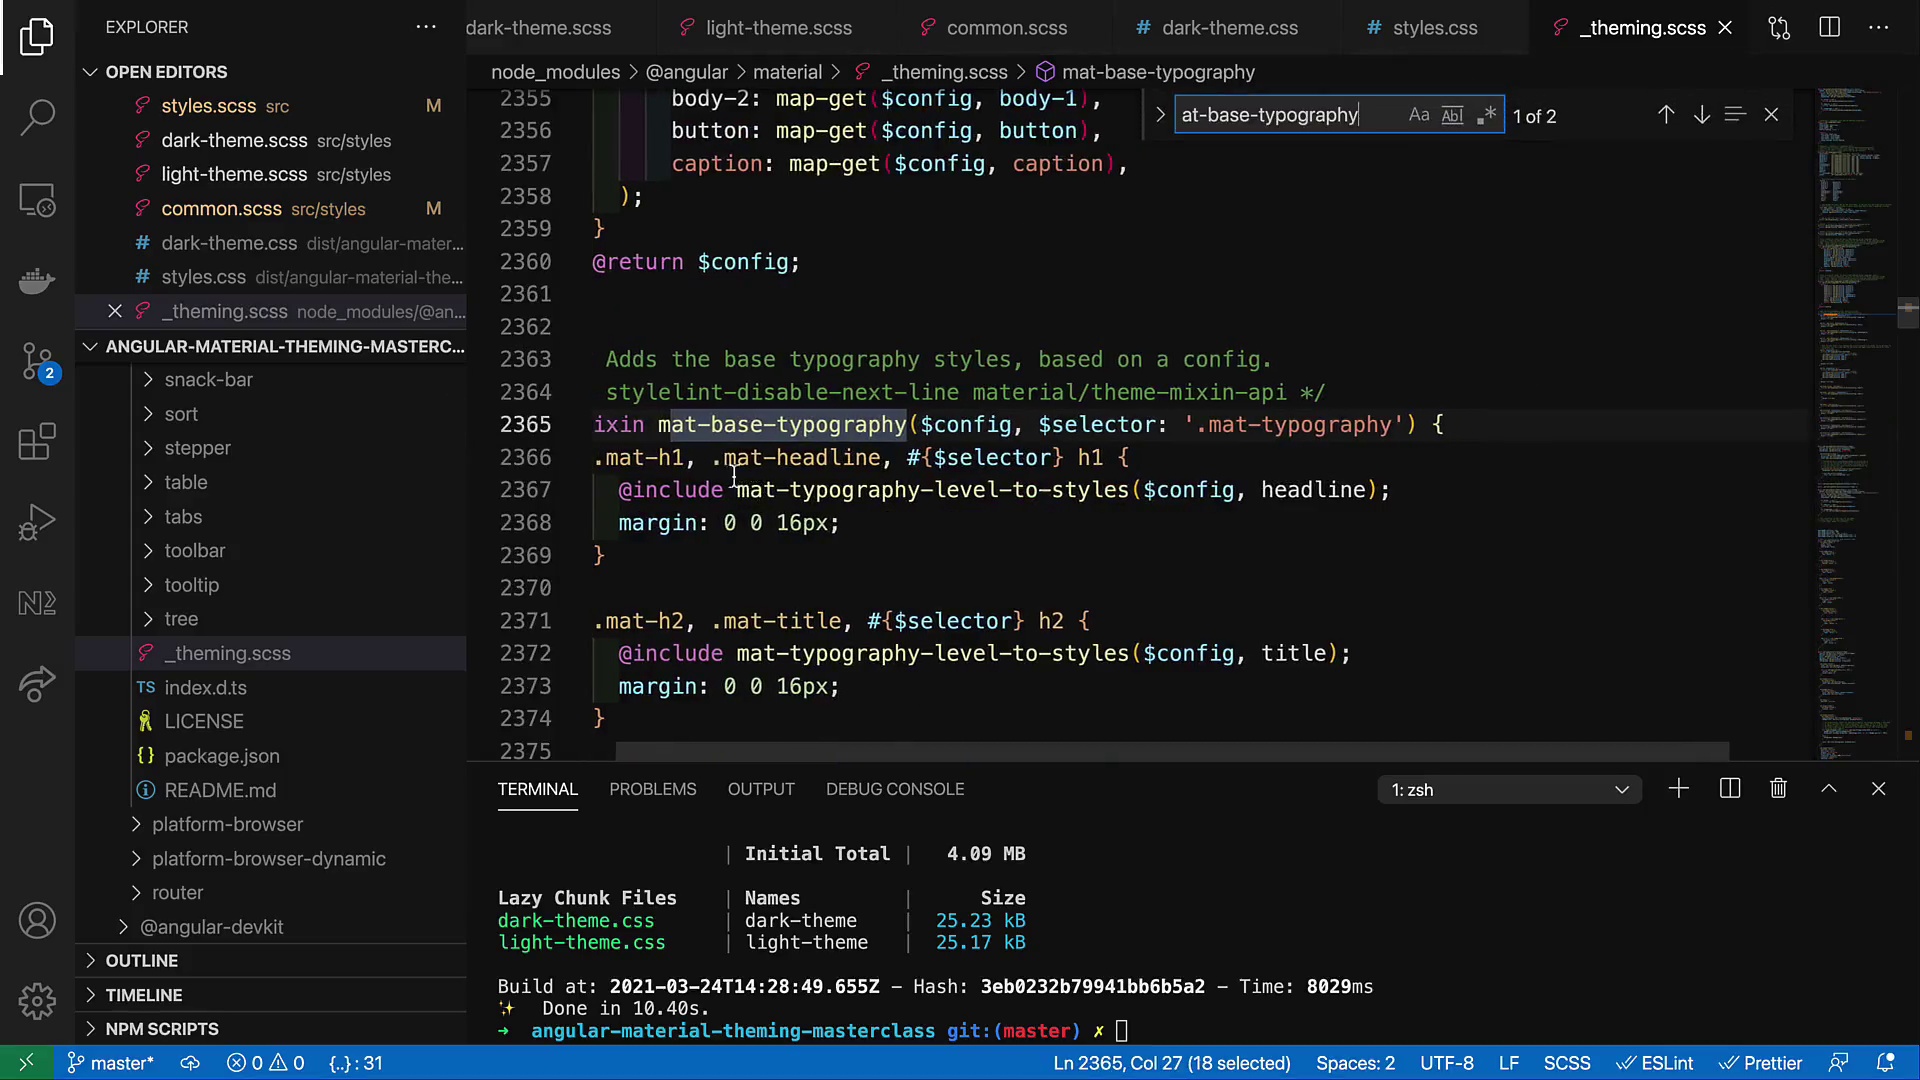The image size is (1920, 1080).
Task: Toggle Use Regular Expression in find
Action: pyautogui.click(x=1487, y=115)
